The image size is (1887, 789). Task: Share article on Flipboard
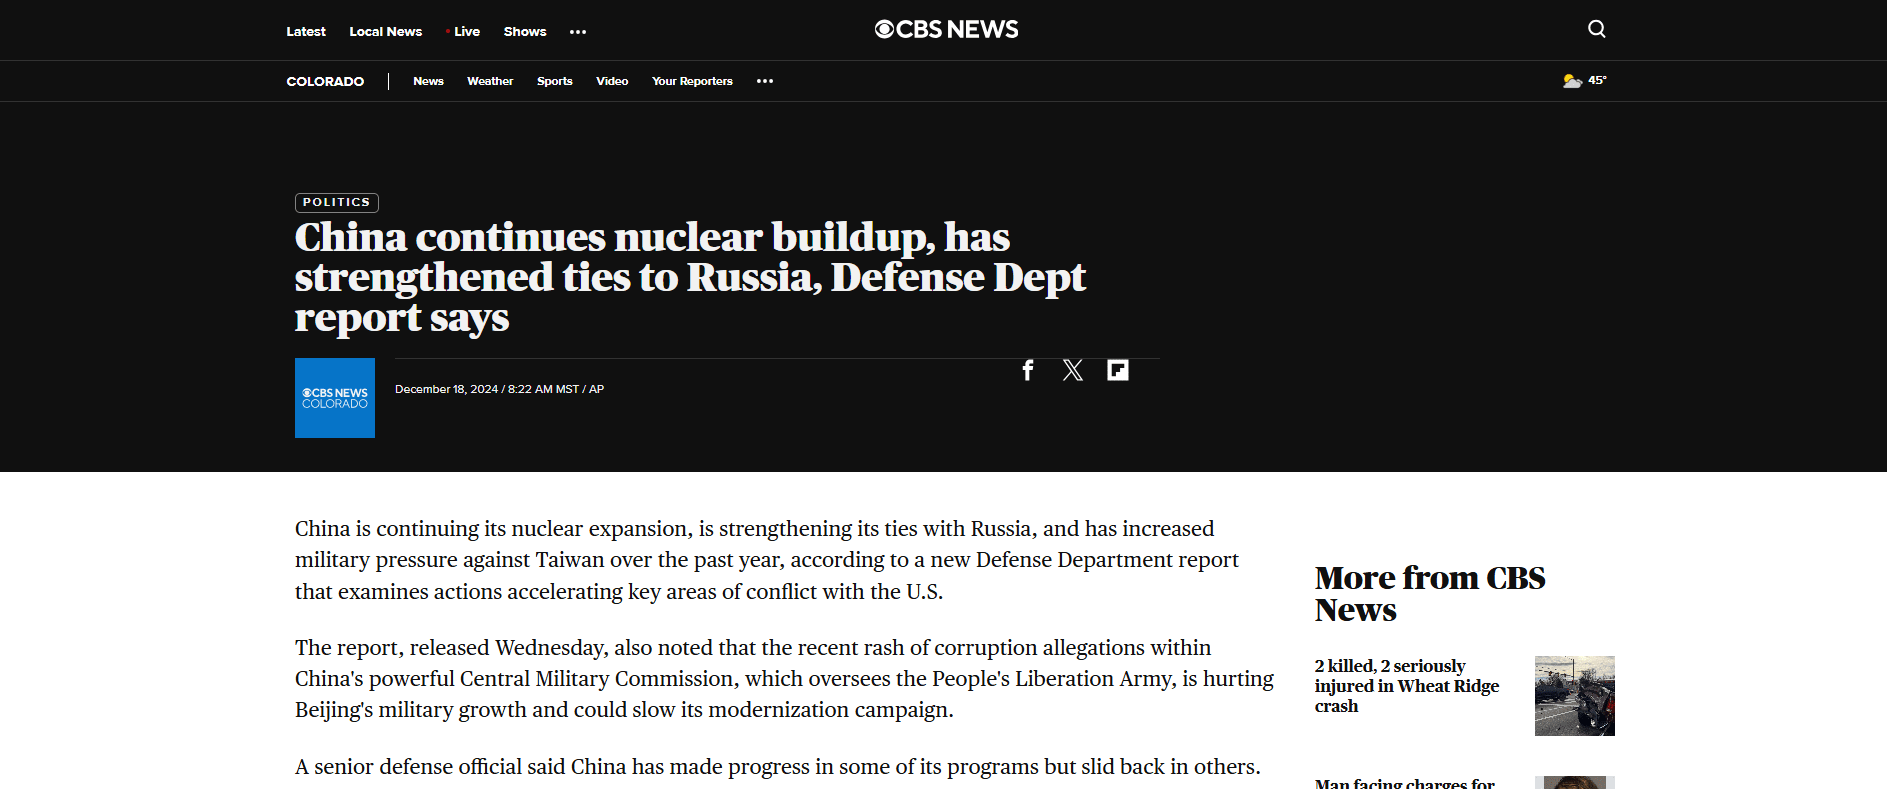pos(1117,371)
